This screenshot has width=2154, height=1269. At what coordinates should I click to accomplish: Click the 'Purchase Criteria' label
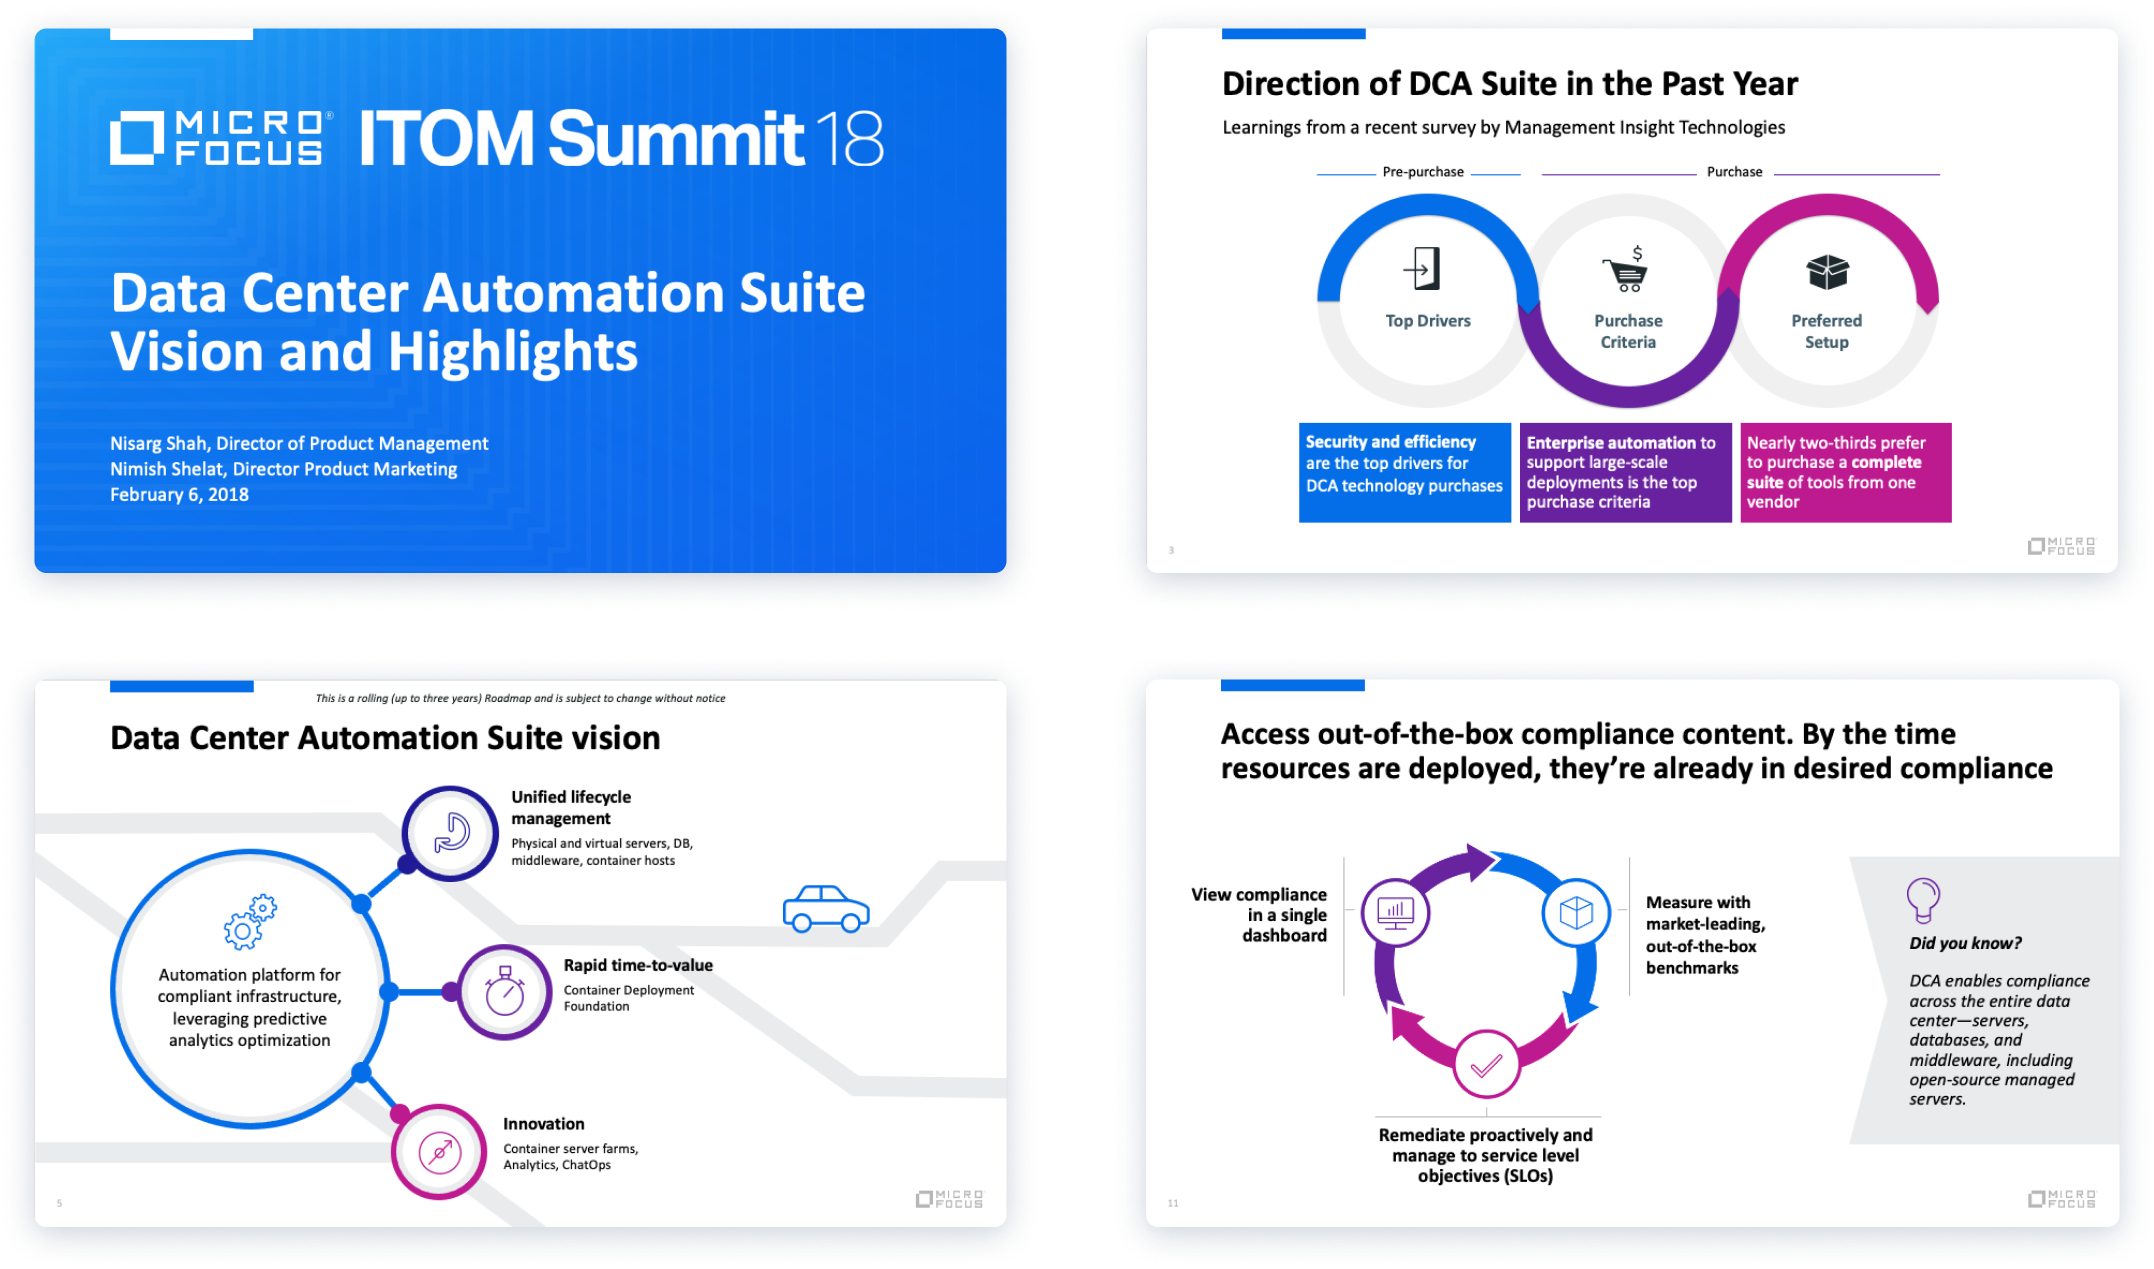click(1627, 331)
